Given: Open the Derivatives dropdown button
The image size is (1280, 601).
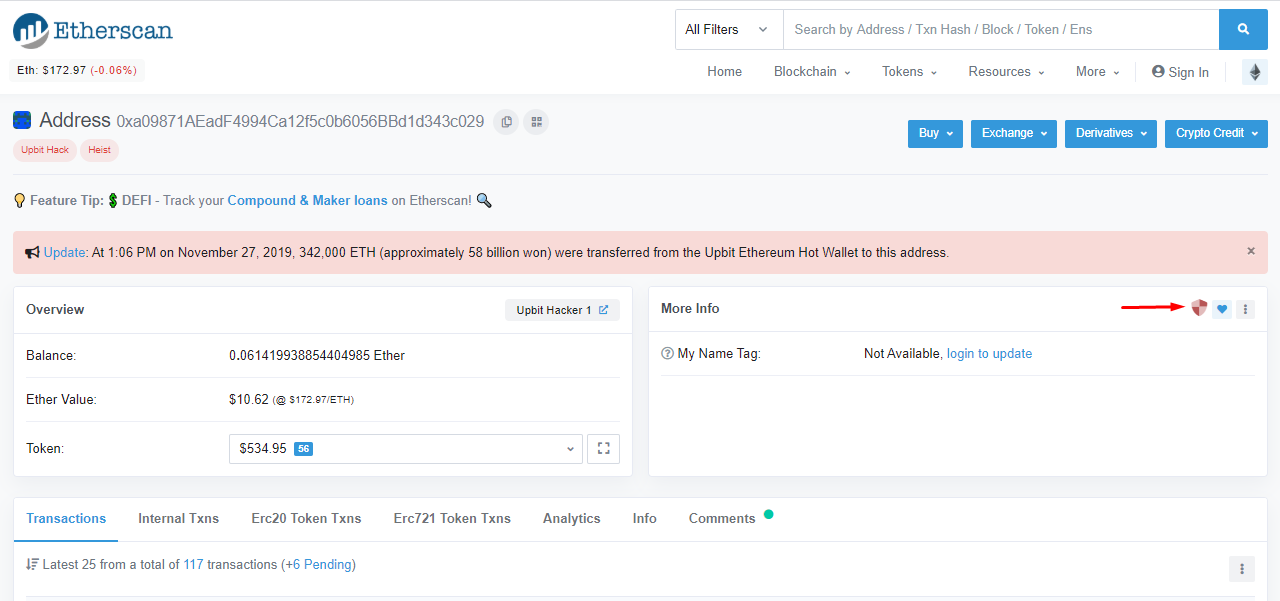Looking at the screenshot, I should click(1111, 133).
